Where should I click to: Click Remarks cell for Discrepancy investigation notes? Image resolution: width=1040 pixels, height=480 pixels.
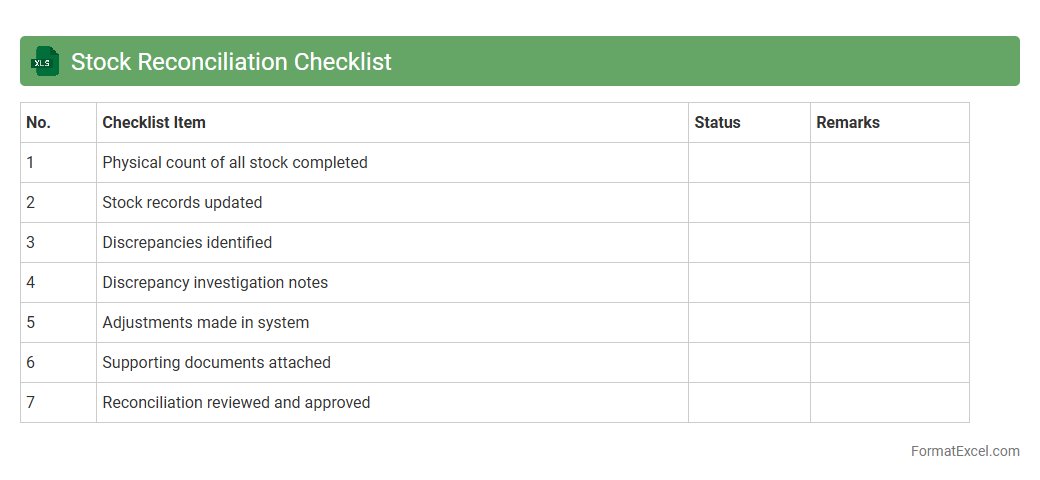pos(889,282)
